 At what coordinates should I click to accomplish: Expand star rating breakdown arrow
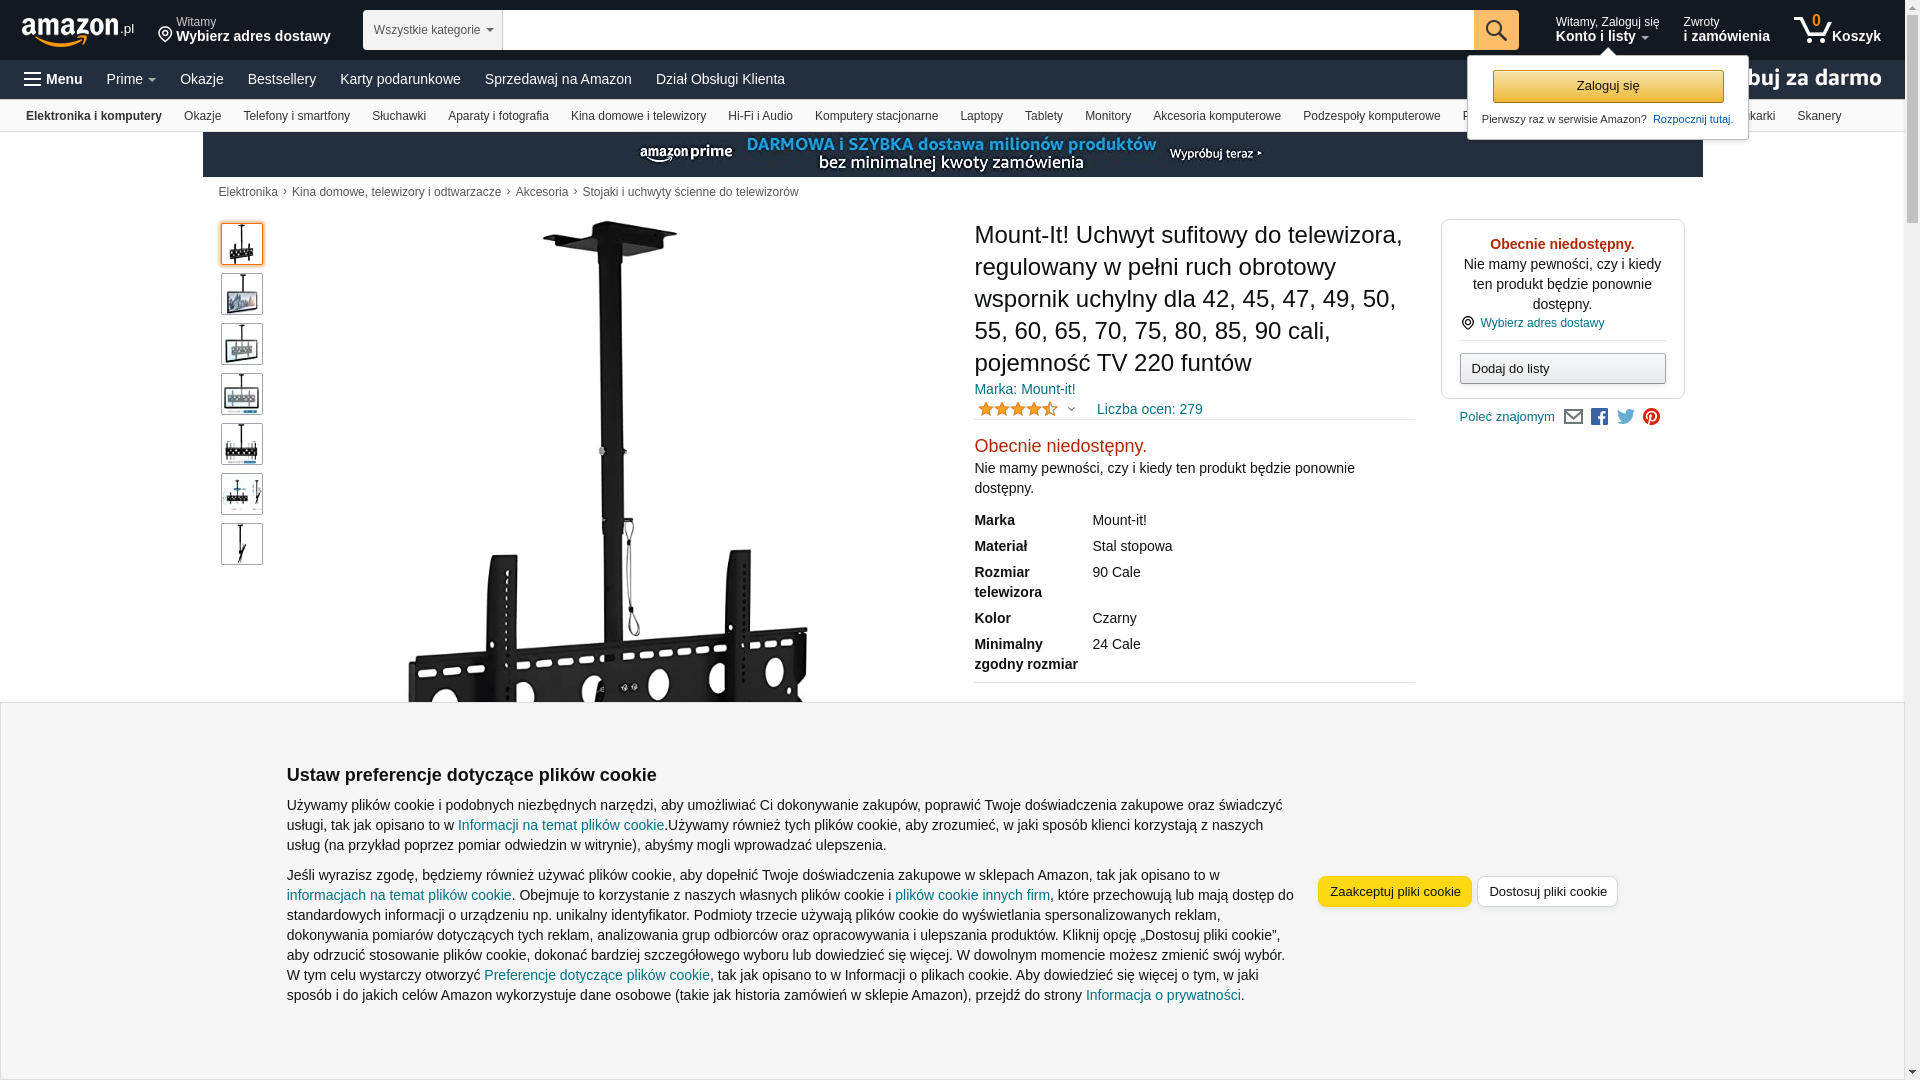[x=1071, y=409]
